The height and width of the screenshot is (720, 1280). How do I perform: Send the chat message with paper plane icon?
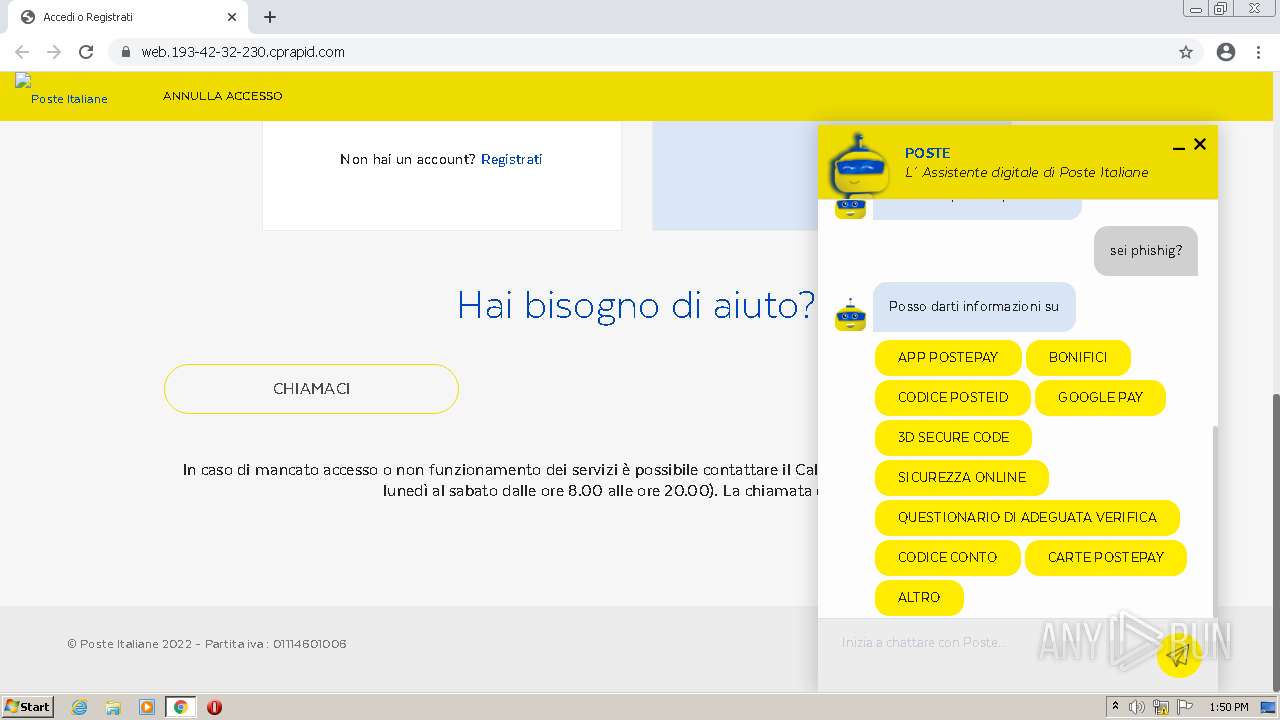pos(1179,655)
